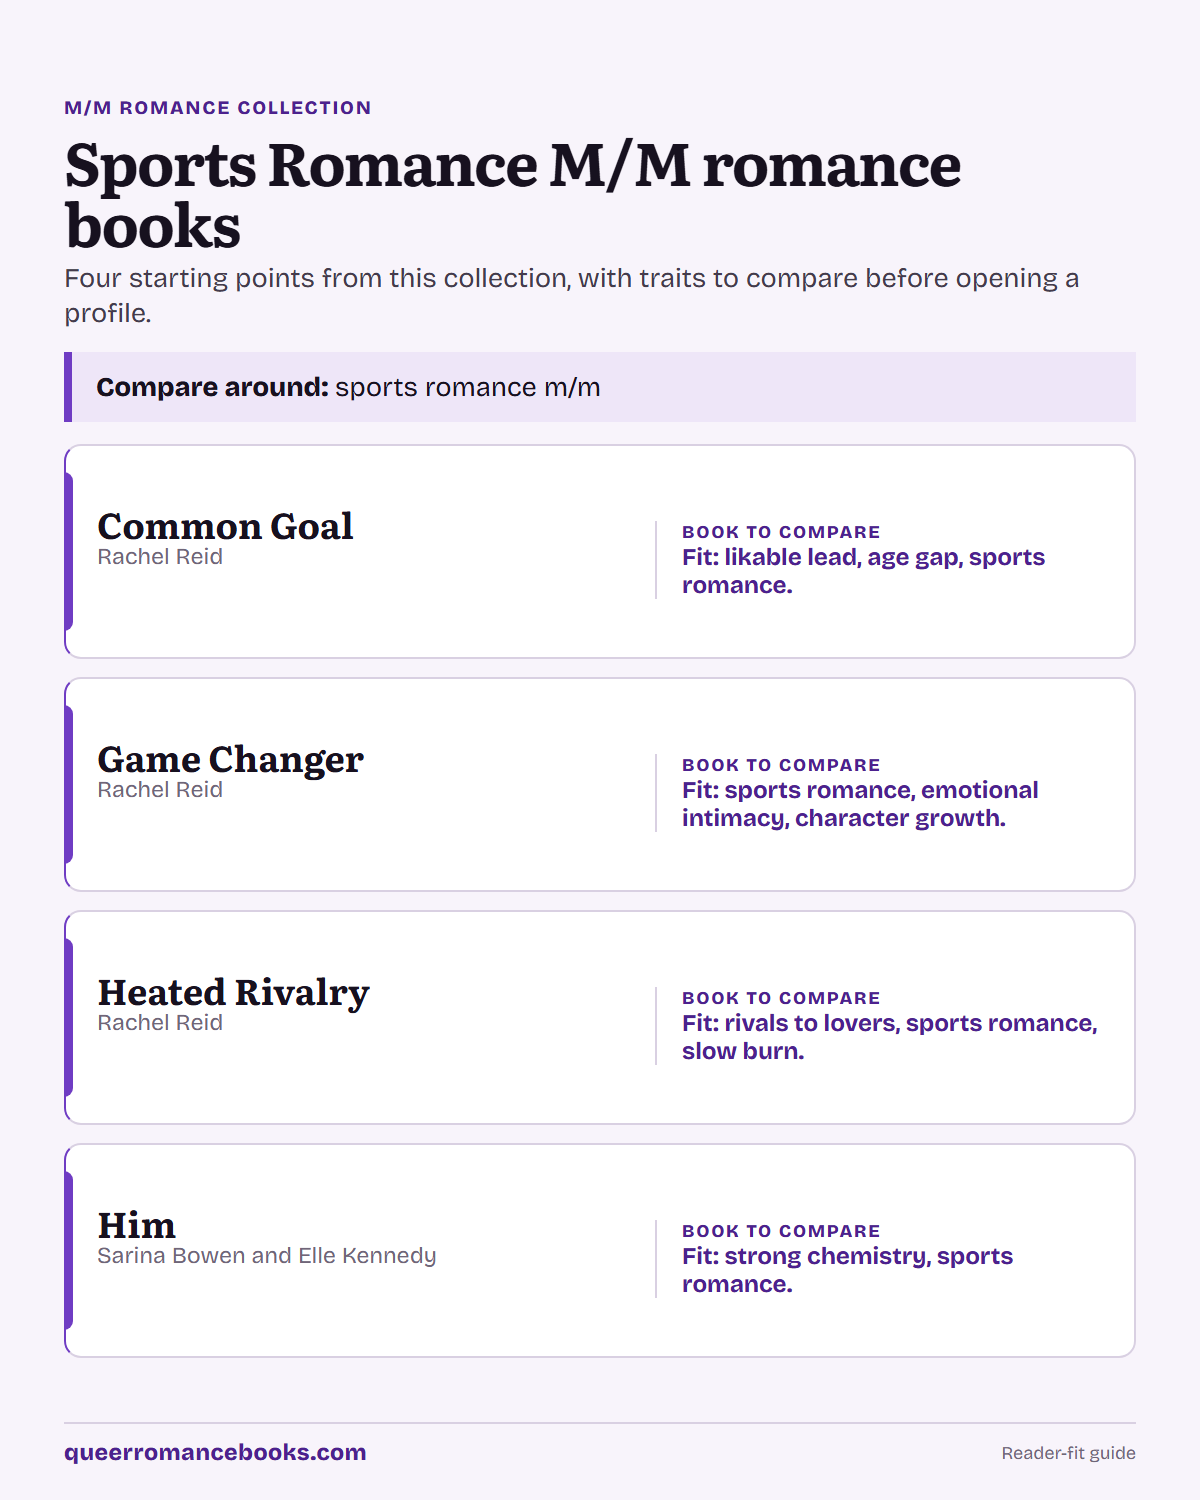
Task: Click the 'Compare around: sports romance m/m' banner
Action: point(600,387)
